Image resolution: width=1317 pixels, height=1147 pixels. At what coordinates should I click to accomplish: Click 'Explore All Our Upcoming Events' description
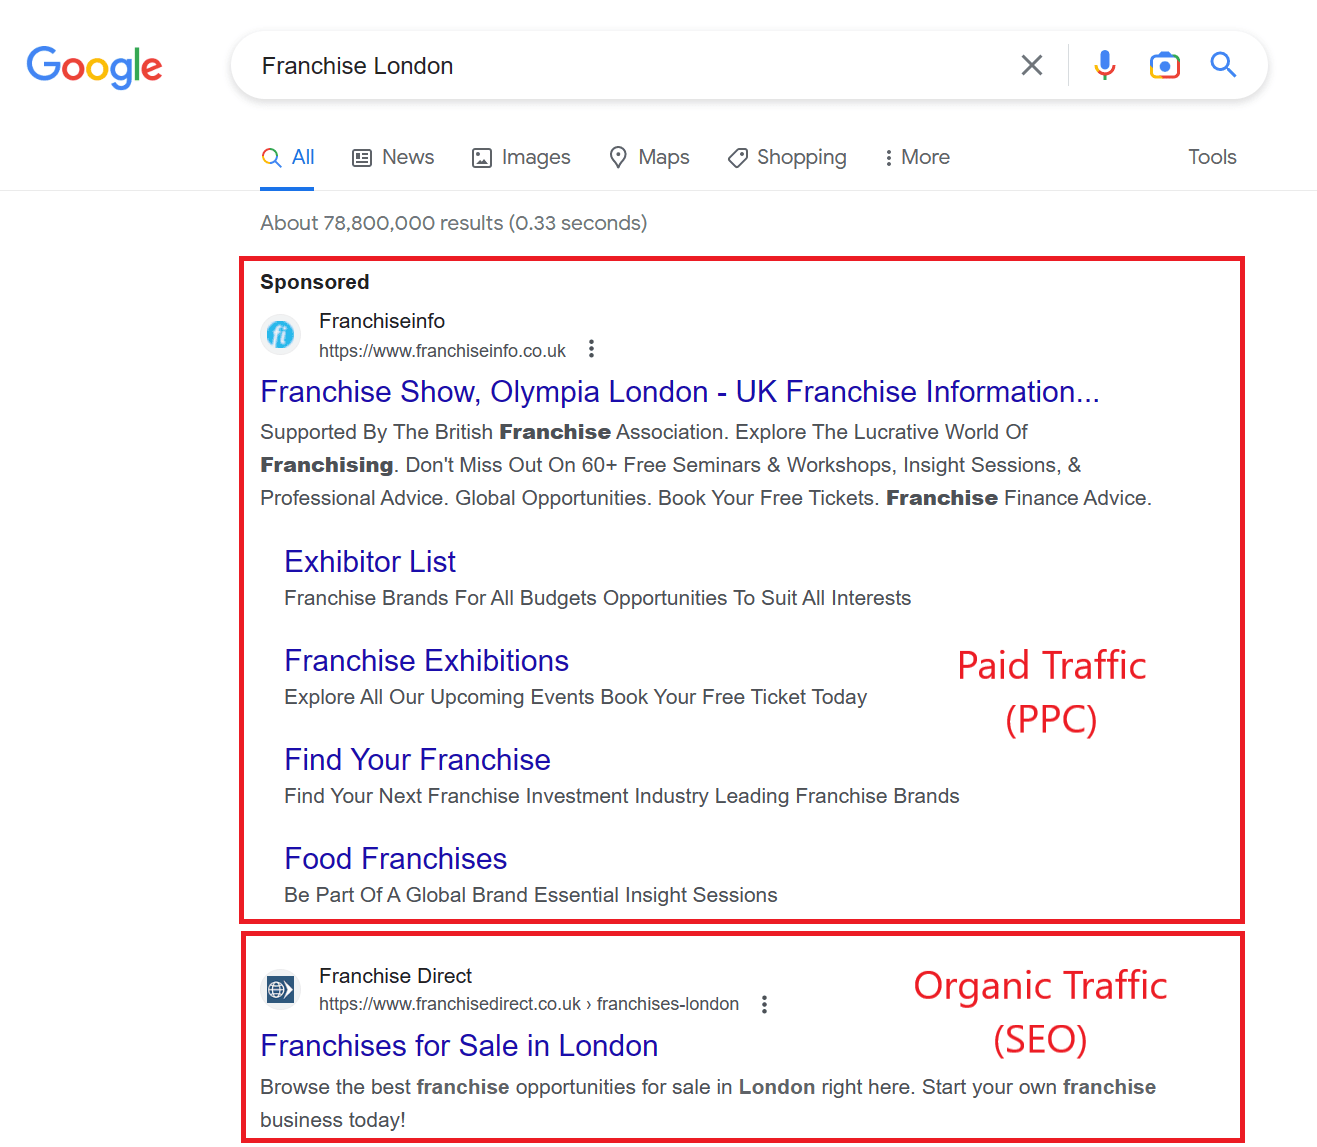tap(576, 697)
